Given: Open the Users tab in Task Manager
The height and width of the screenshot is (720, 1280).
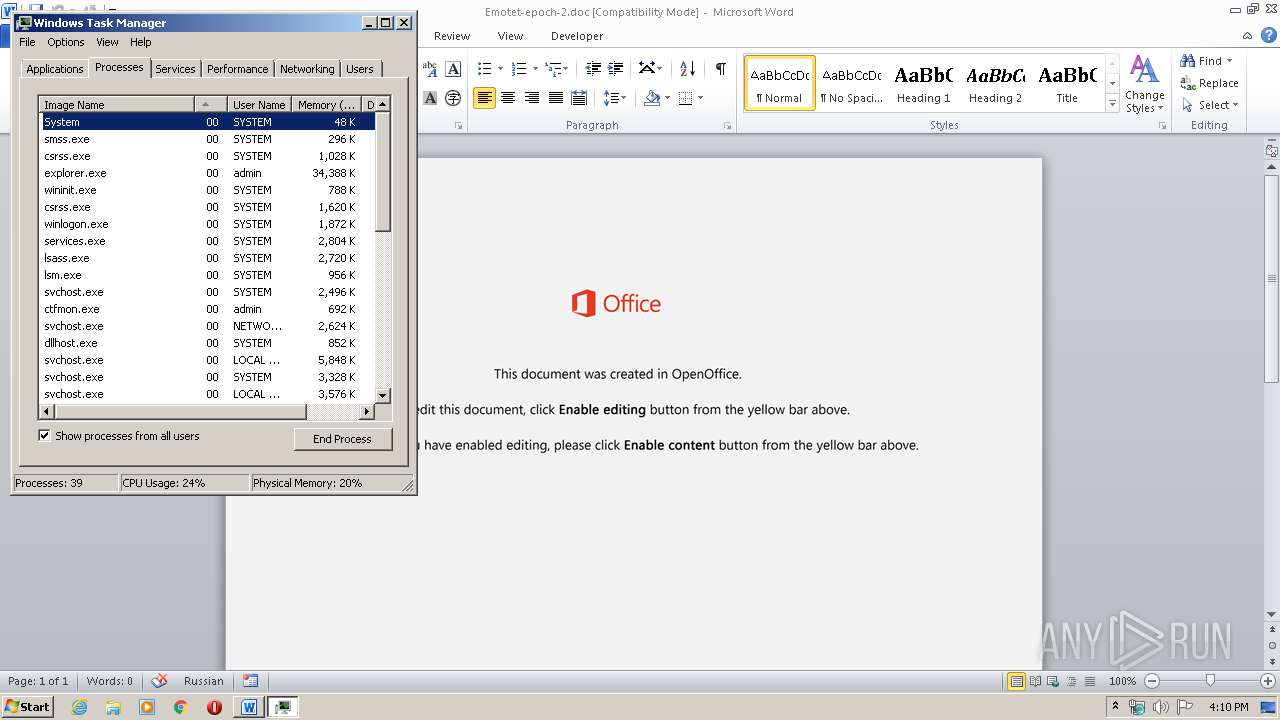Looking at the screenshot, I should click(x=360, y=69).
